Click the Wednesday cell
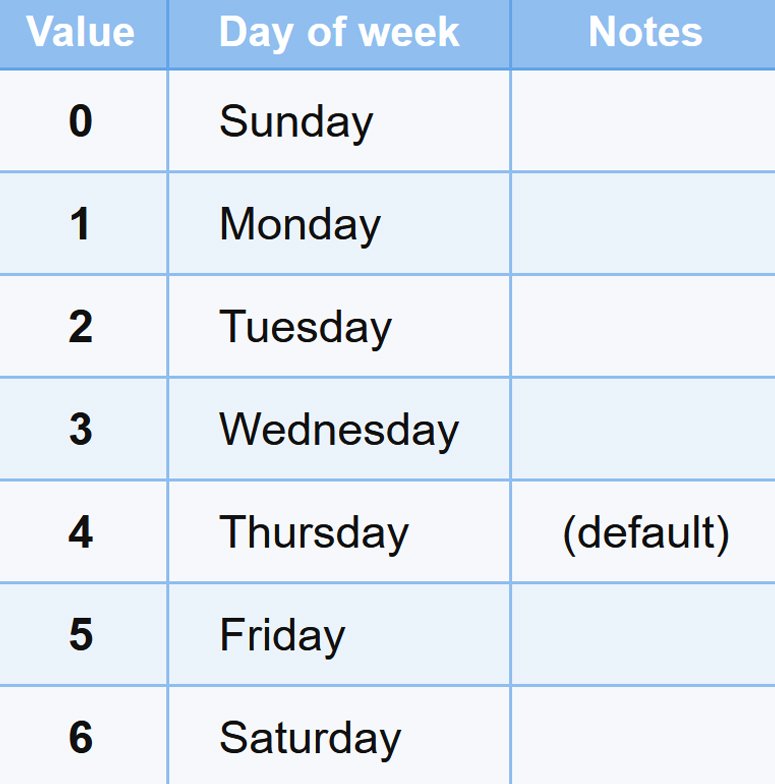This screenshot has width=775, height=784. tap(339, 430)
